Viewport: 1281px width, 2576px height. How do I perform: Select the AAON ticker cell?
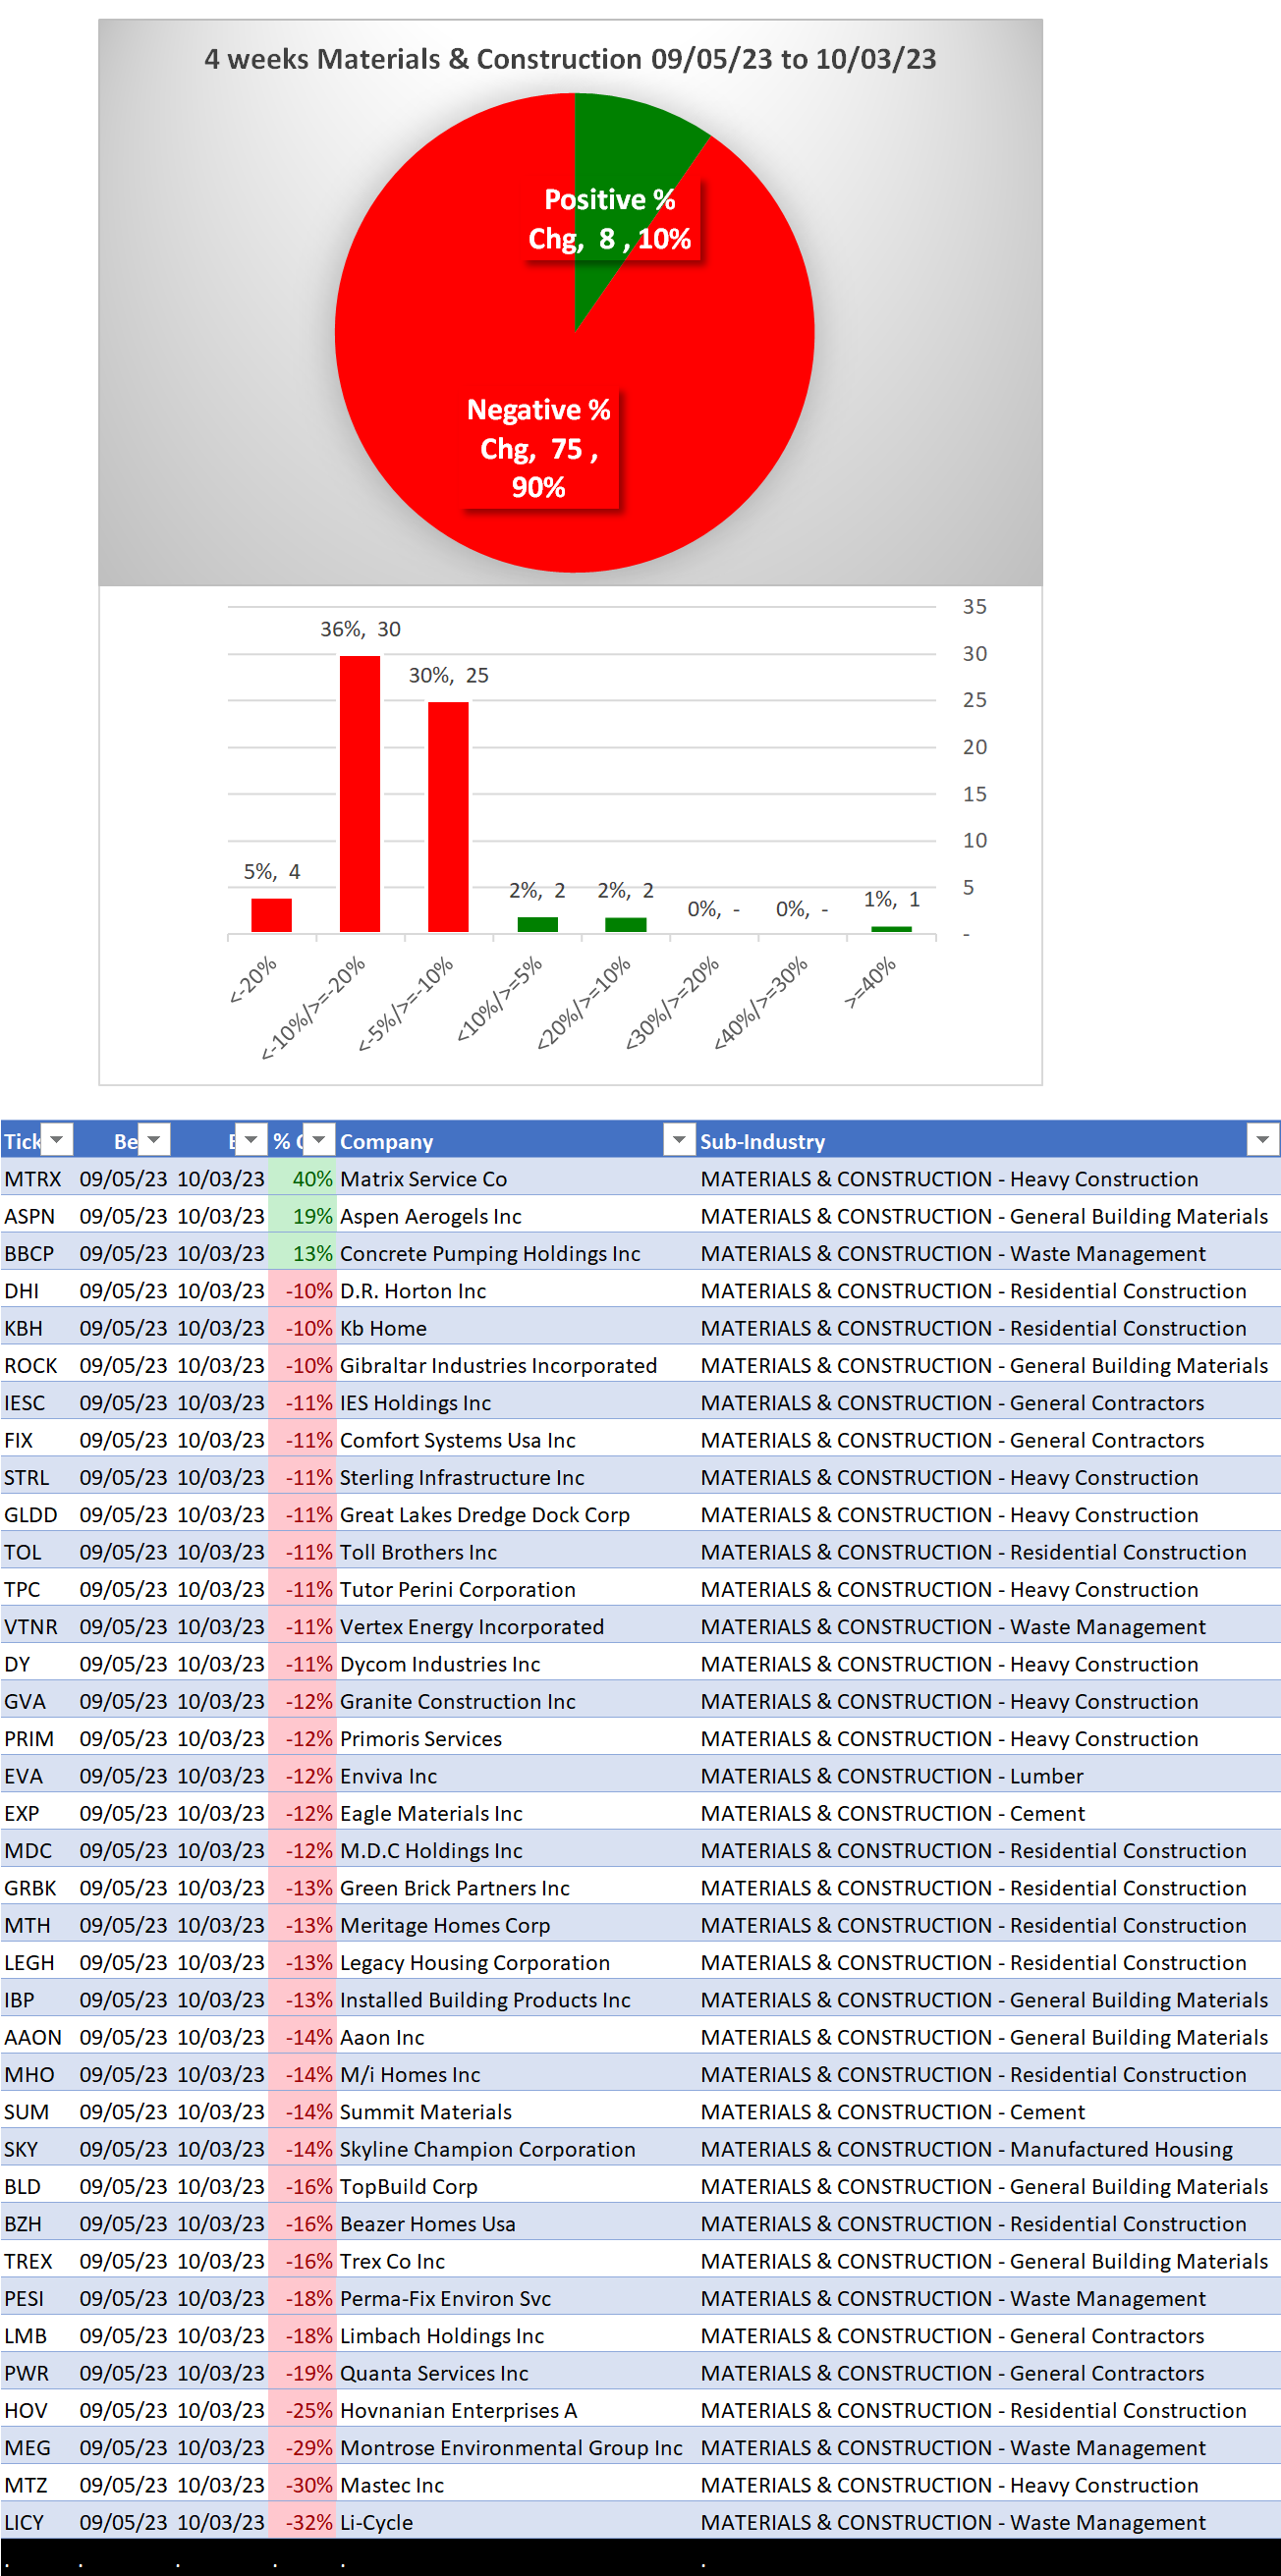38,2037
